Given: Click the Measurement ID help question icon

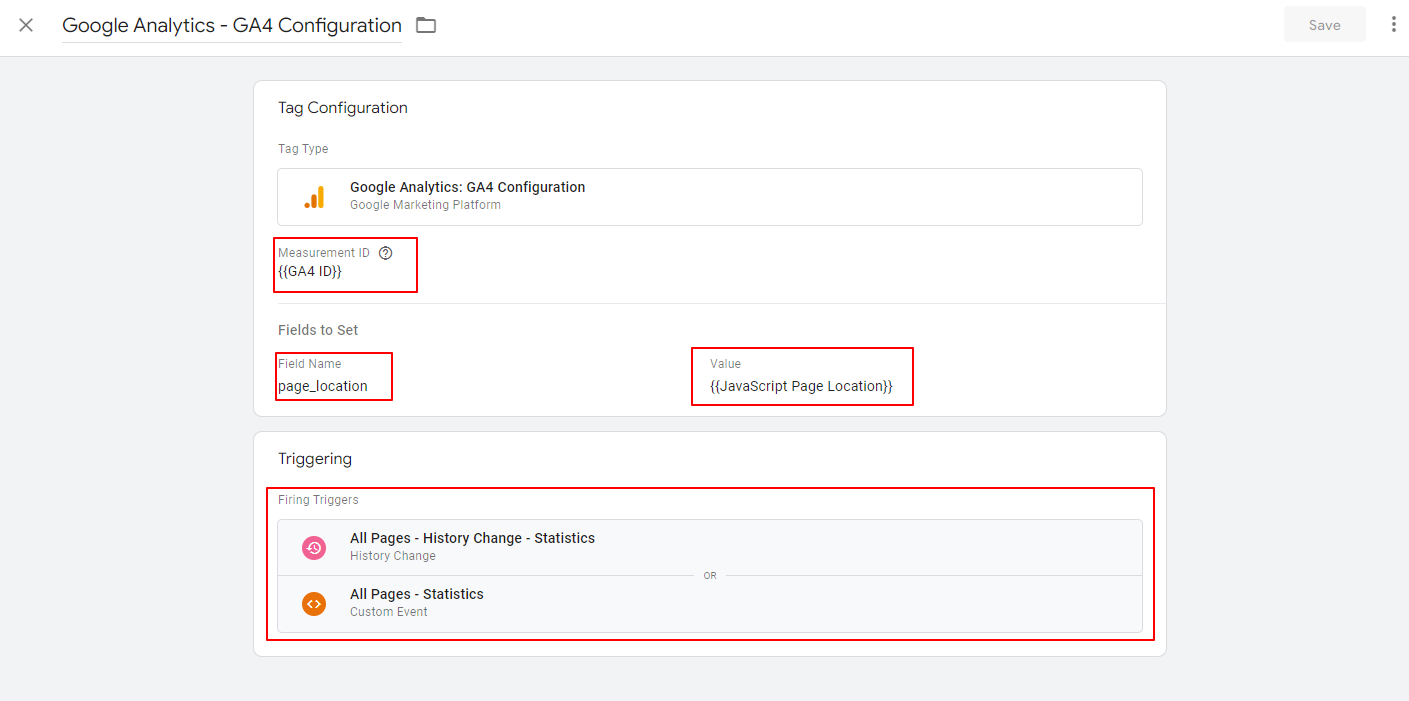Looking at the screenshot, I should 386,253.
